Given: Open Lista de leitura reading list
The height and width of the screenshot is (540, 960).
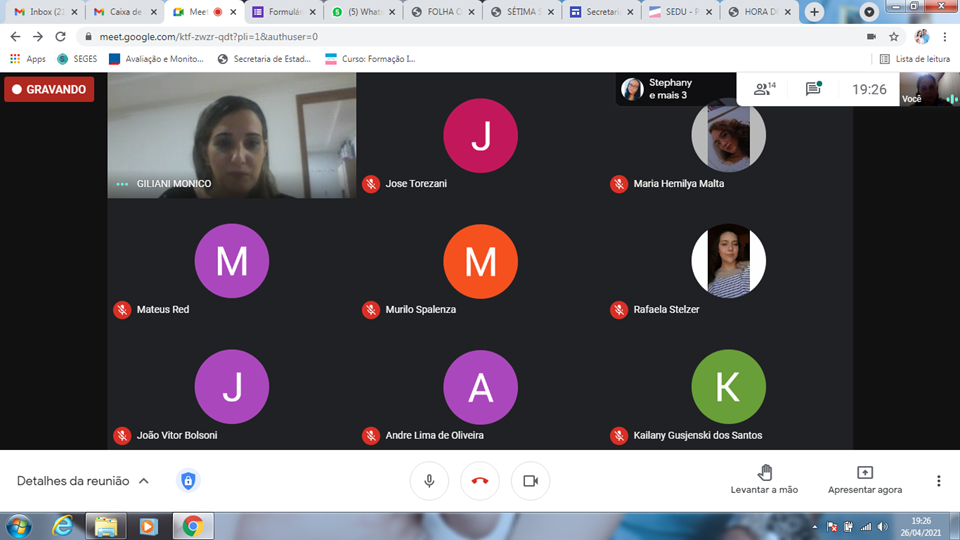Looking at the screenshot, I should coord(914,59).
